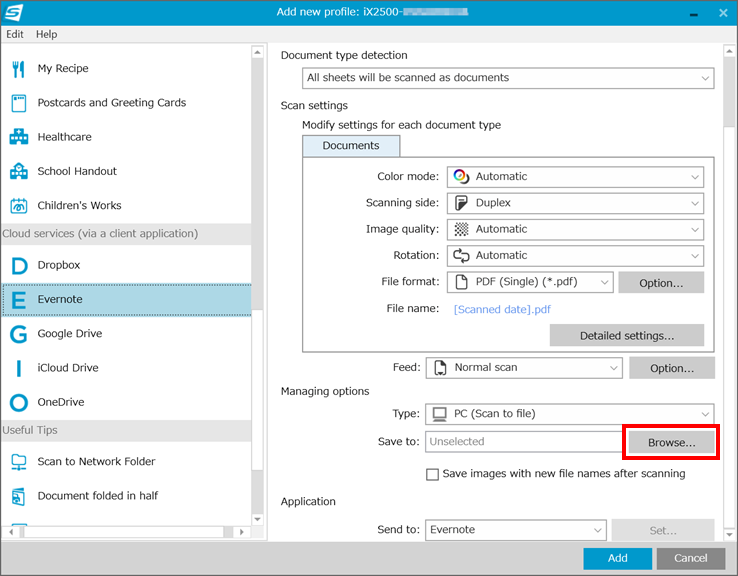Open the Document type detection dropdown
Screen dimensions: 738x576
click(x=508, y=78)
